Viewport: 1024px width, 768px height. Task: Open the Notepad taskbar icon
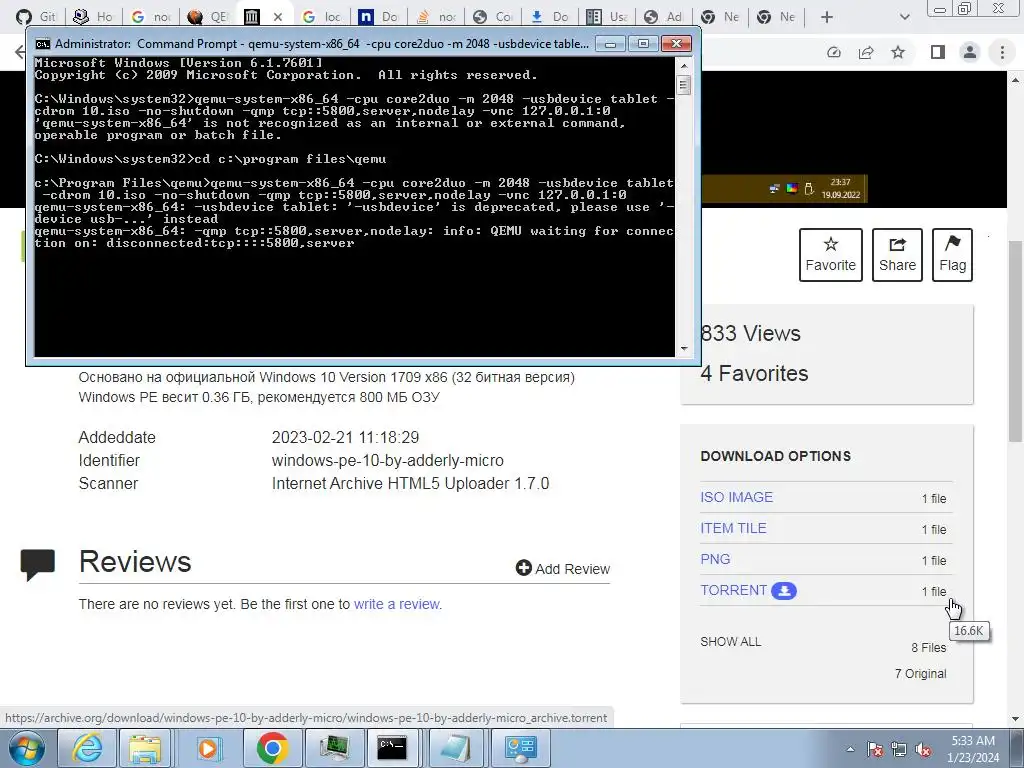[455, 748]
